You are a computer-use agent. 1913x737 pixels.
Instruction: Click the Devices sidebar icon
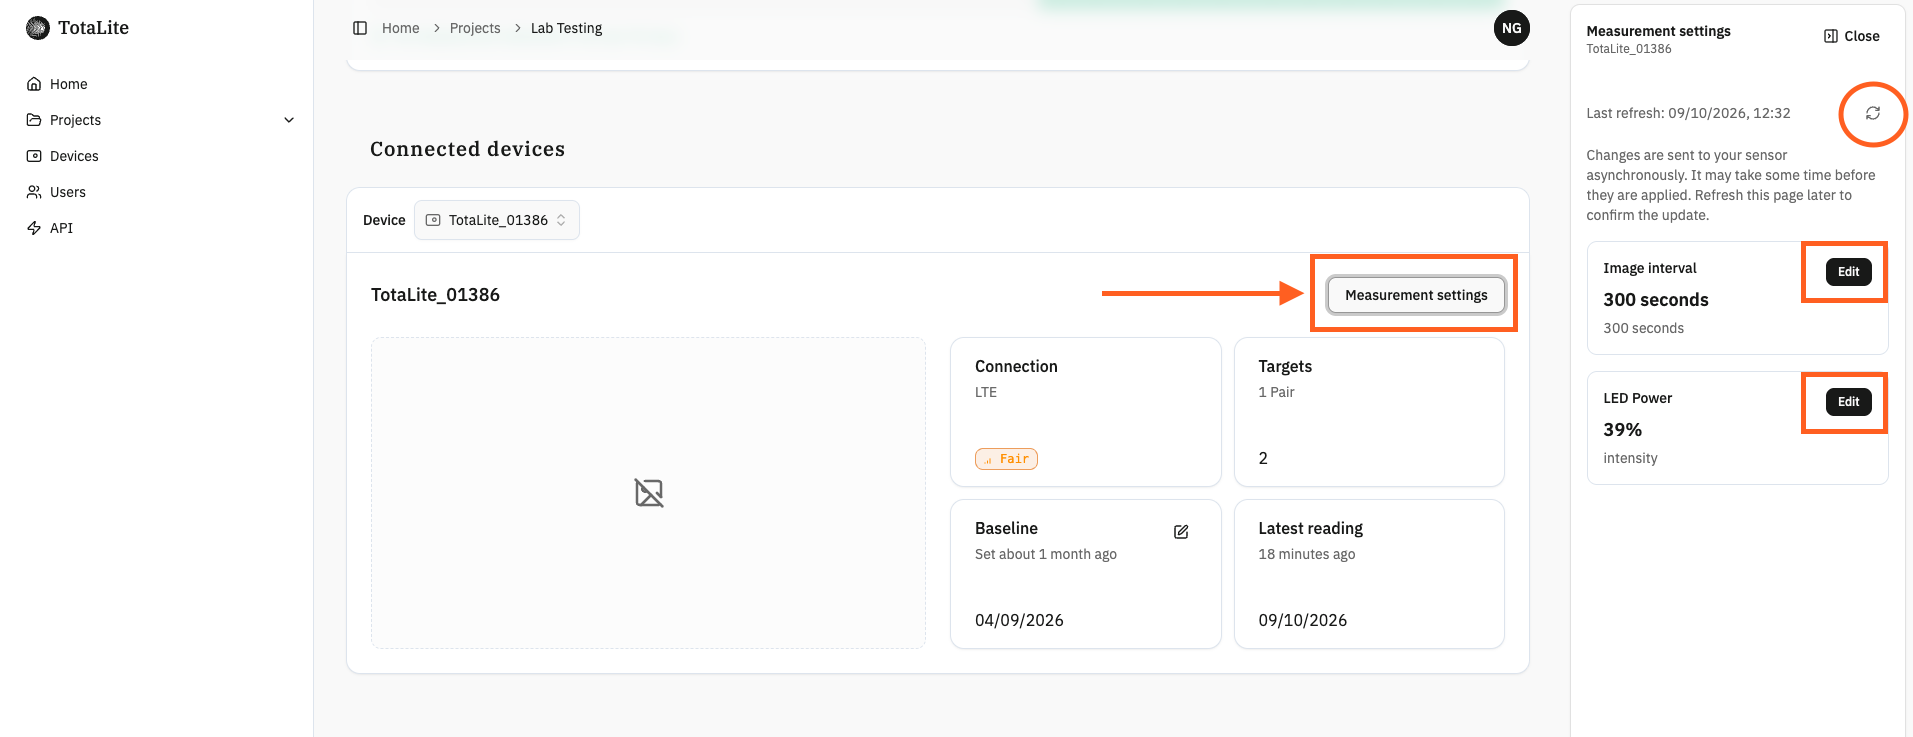[x=34, y=156]
